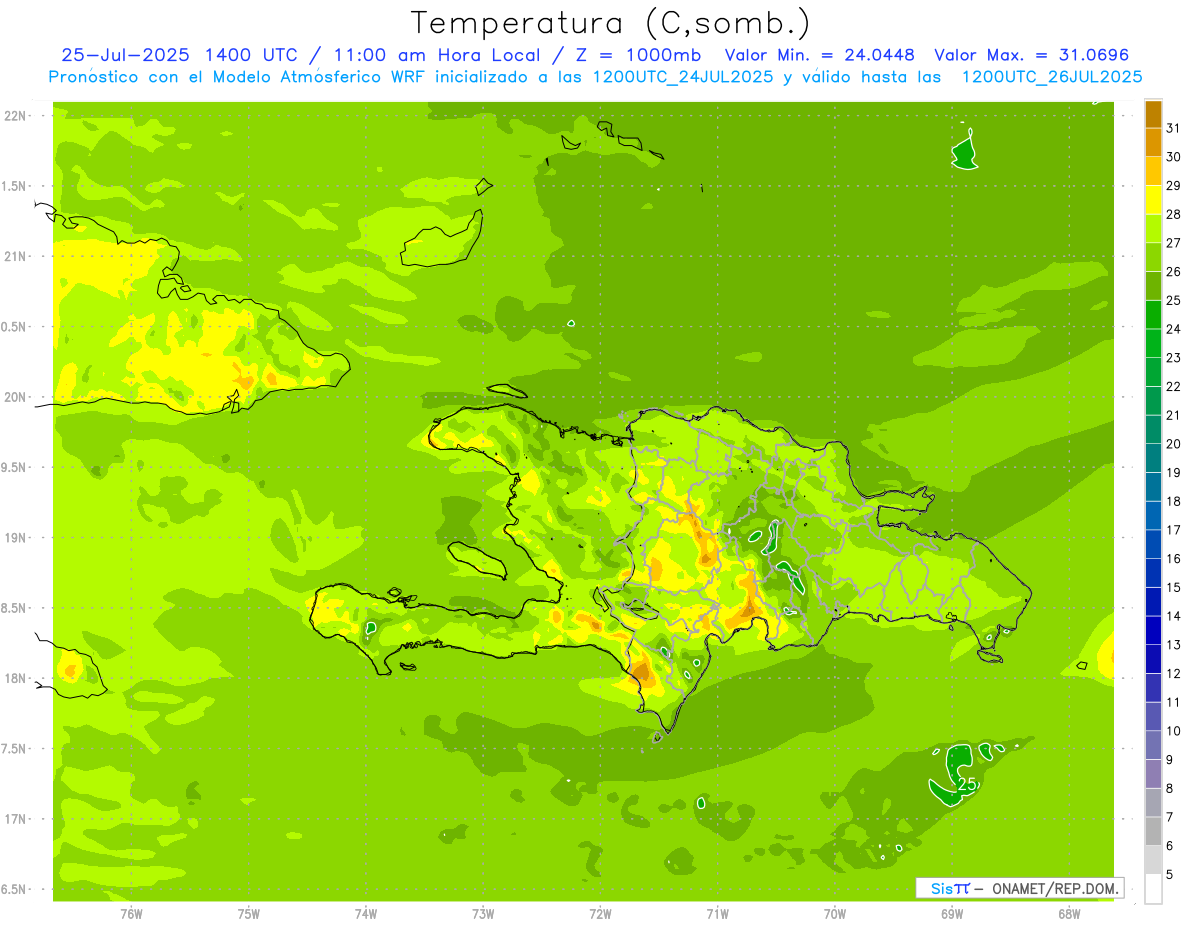The image size is (1200, 927).
Task: Select the "1200UTC_24JUL2025" initialization time text
Action: (683, 77)
